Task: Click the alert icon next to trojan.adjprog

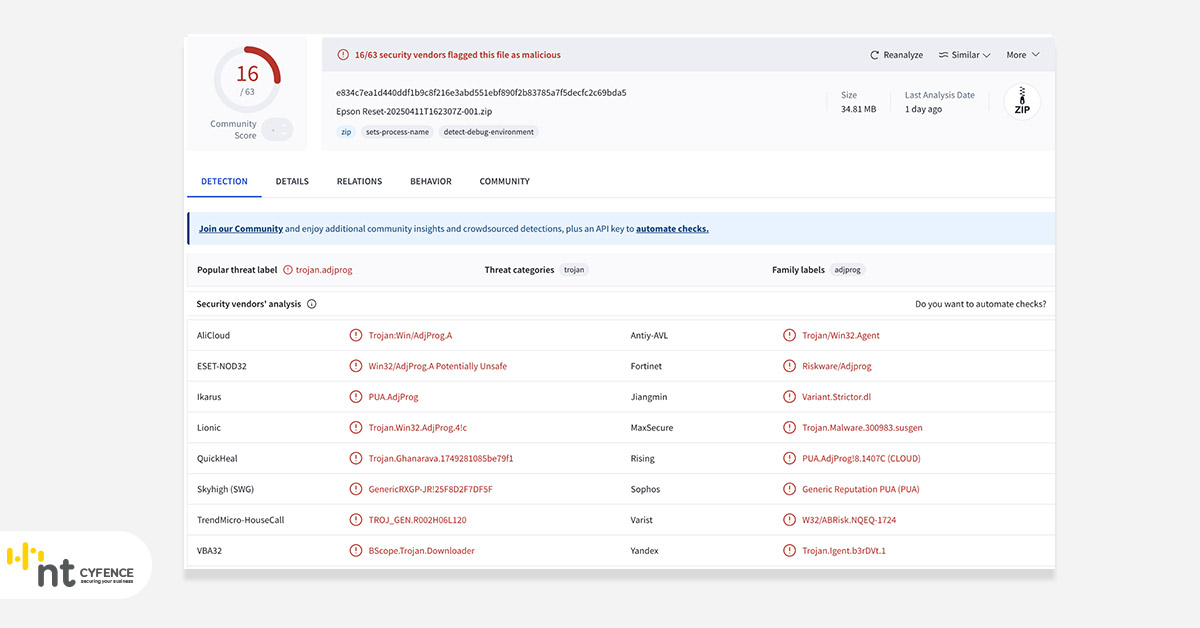Action: (288, 270)
